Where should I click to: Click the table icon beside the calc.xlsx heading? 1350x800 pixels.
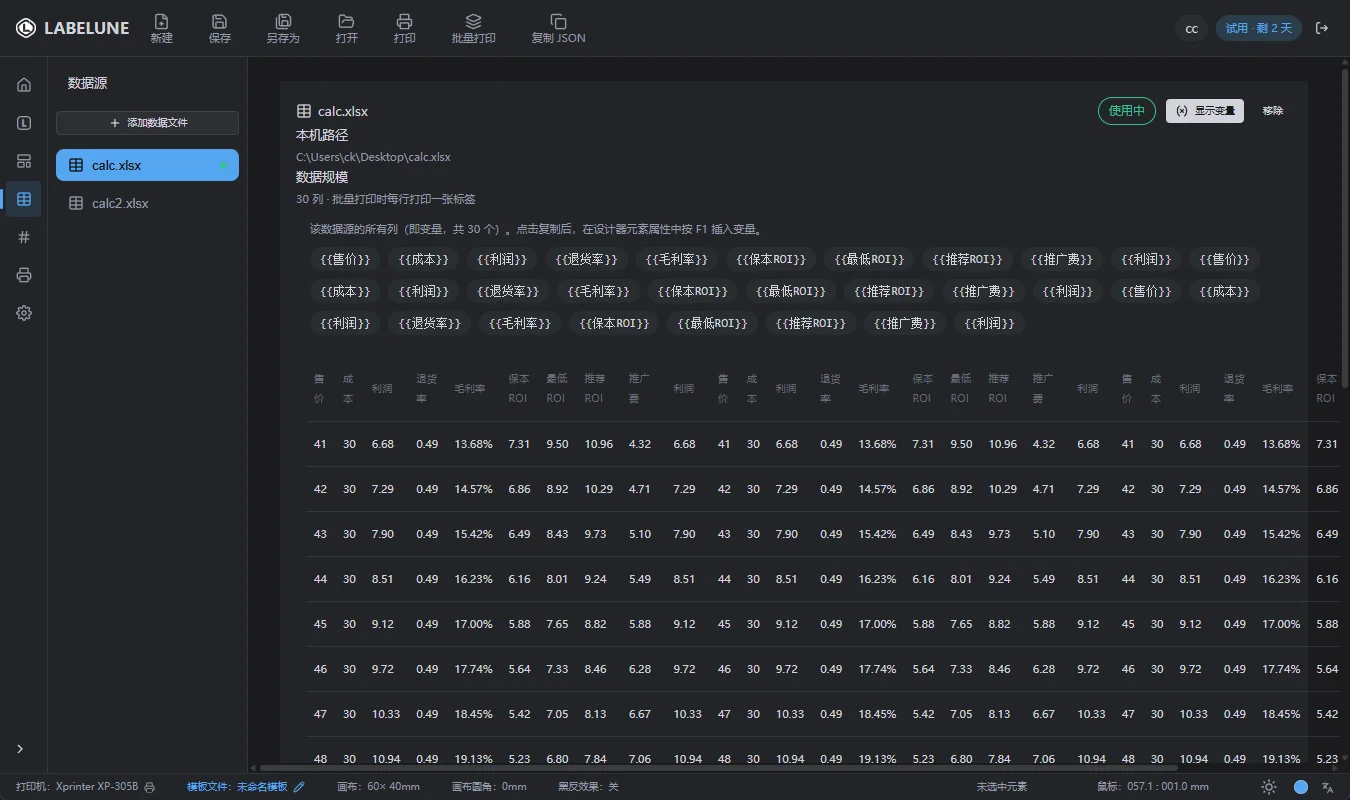point(304,111)
